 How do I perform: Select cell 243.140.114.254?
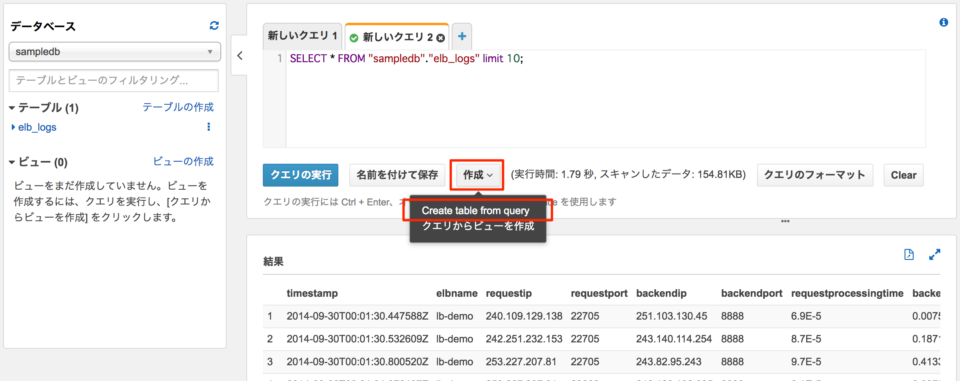[675, 339]
